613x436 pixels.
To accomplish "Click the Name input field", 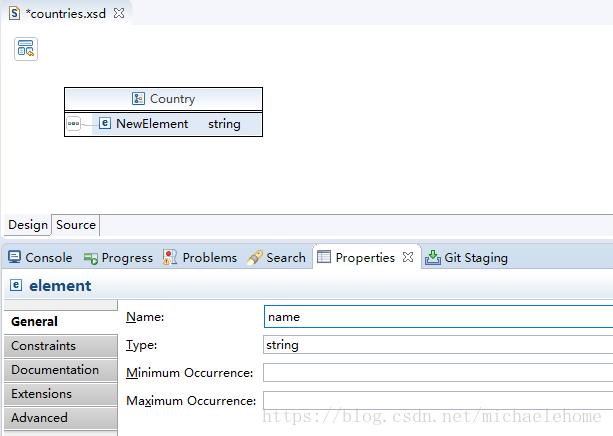I will [x=438, y=317].
